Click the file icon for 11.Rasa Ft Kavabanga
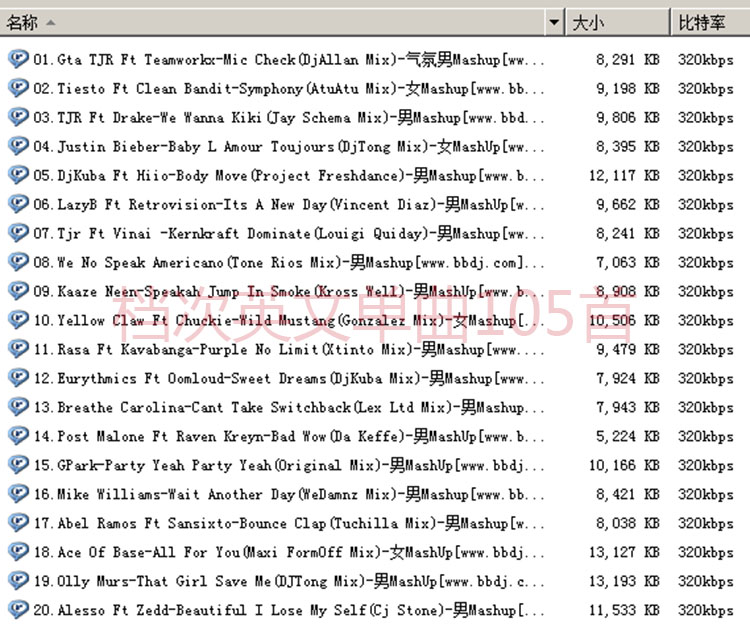The image size is (750, 627). (x=18, y=349)
